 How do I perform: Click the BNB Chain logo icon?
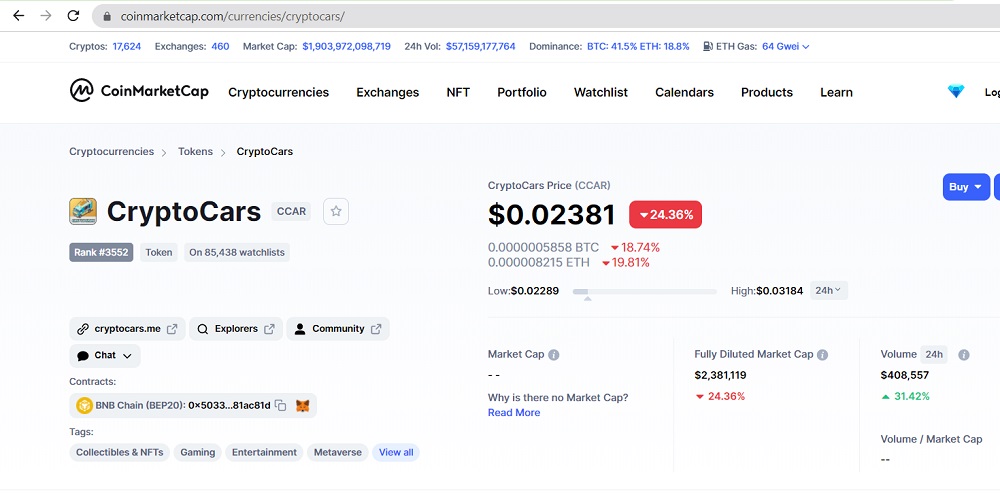tap(84, 405)
